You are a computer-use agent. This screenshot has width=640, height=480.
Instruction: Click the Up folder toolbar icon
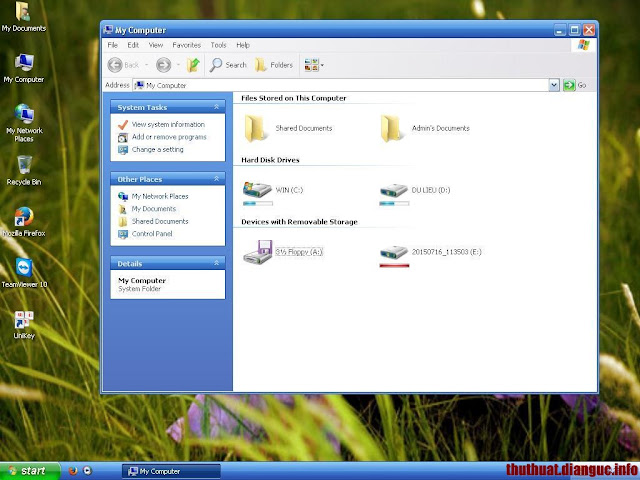pos(193,65)
